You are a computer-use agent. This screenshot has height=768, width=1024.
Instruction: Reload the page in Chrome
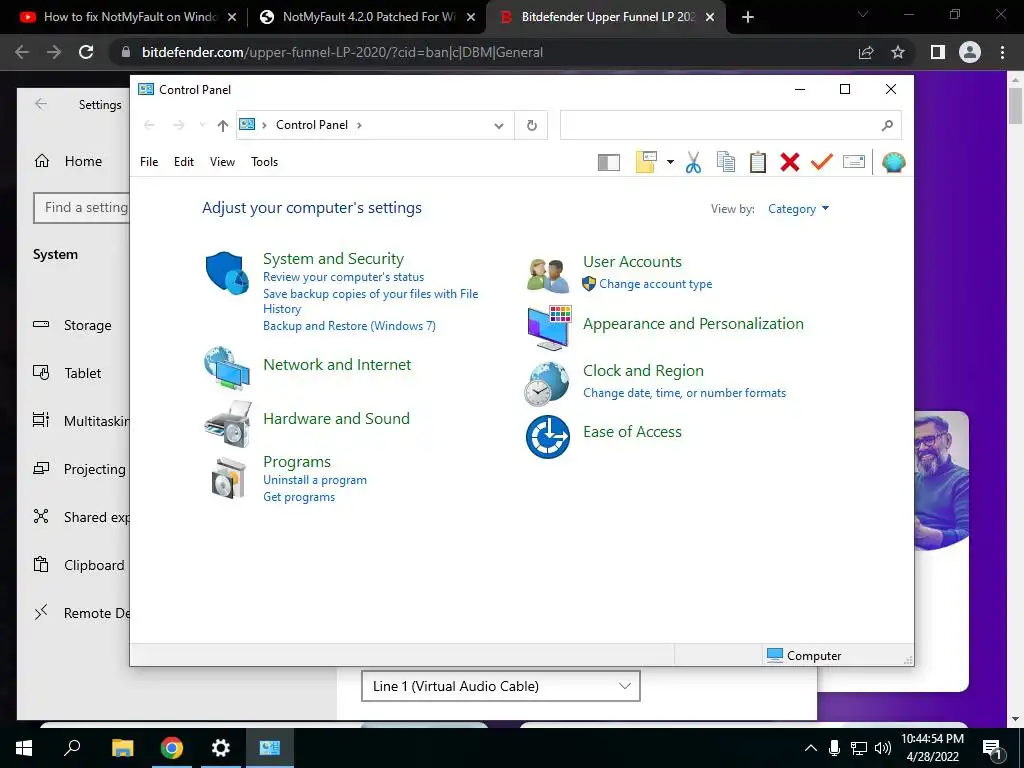click(86, 52)
